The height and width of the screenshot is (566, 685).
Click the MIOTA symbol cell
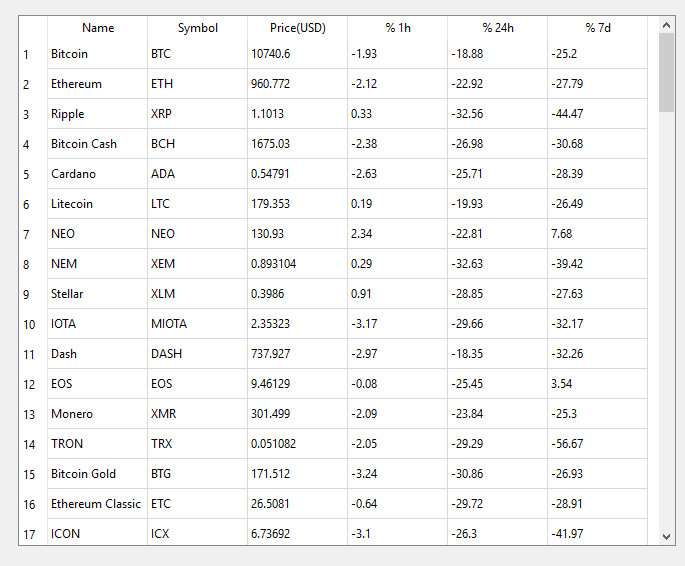click(197, 324)
